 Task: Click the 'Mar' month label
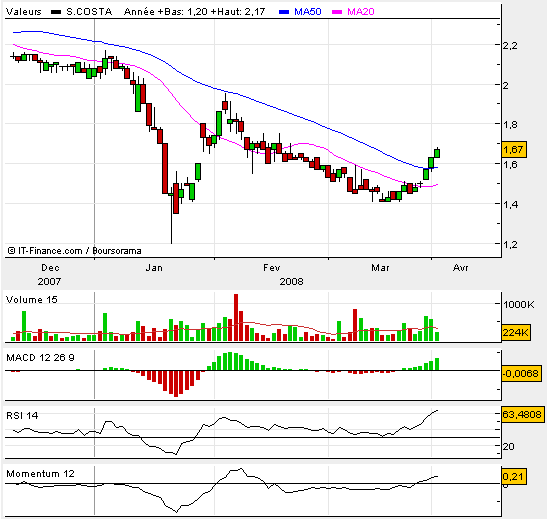click(380, 268)
